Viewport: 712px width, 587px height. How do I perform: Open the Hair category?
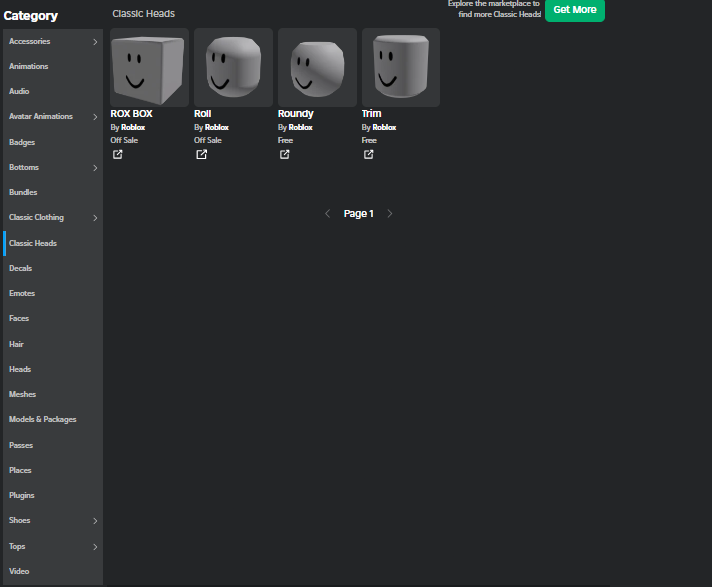click(x=53, y=344)
